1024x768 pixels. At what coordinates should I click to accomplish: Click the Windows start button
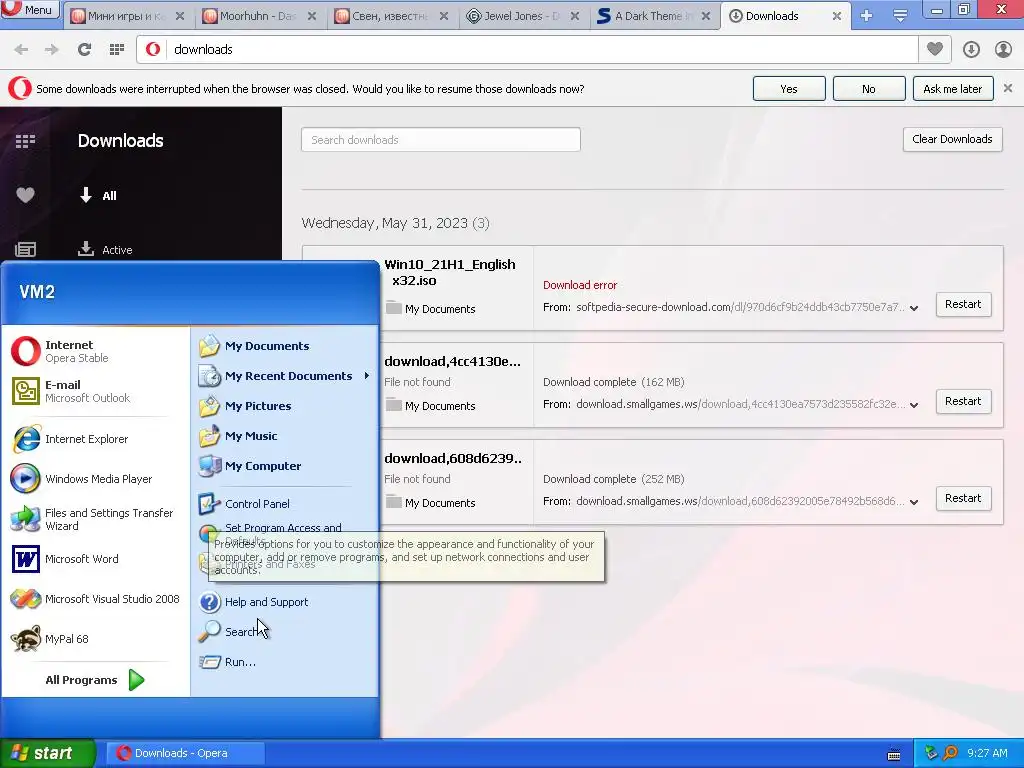pos(47,753)
